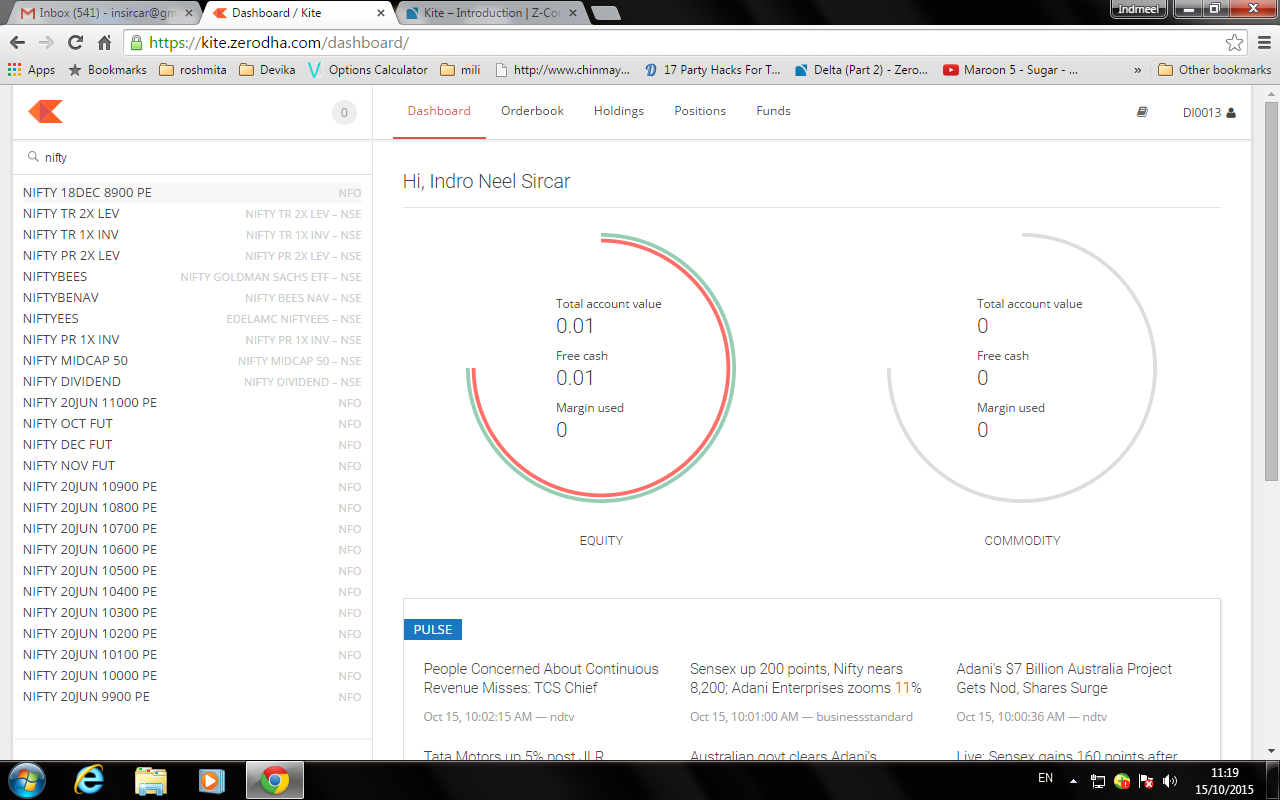Click the Equity account value ring chart
Screen dimensions: 1280x800
(x=601, y=367)
